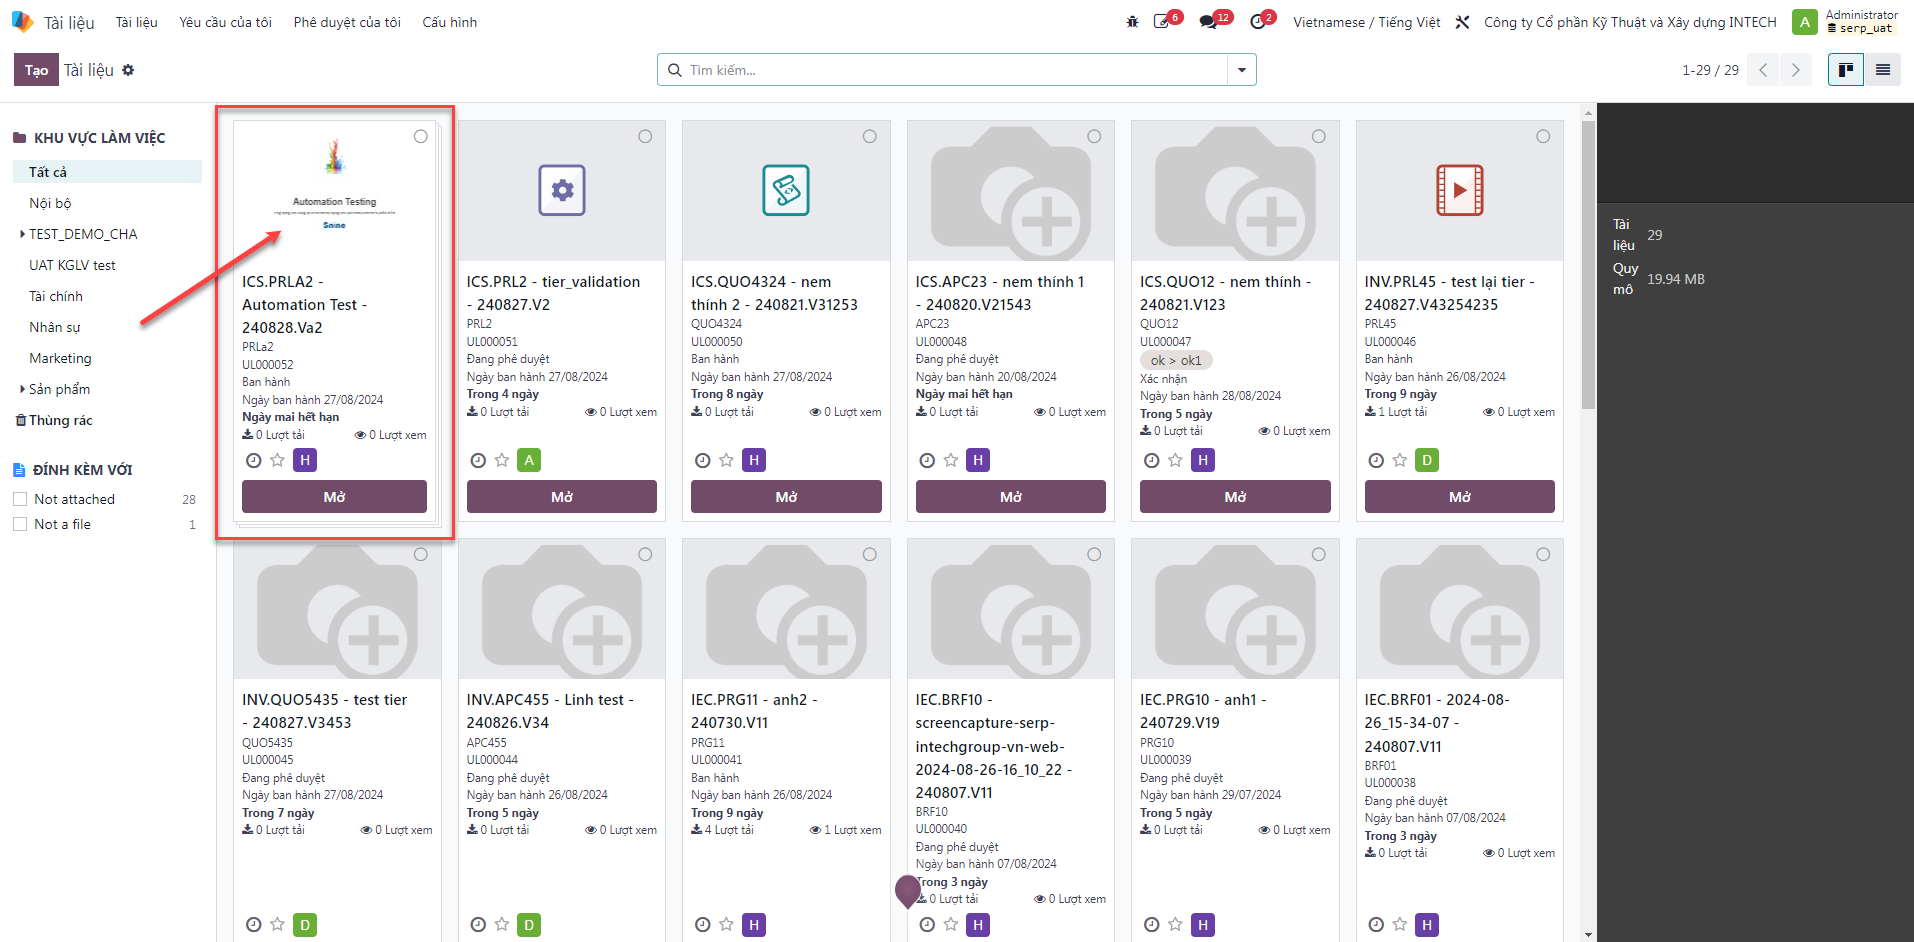Go to next page of records
The height and width of the screenshot is (942, 1914).
pos(1795,70)
